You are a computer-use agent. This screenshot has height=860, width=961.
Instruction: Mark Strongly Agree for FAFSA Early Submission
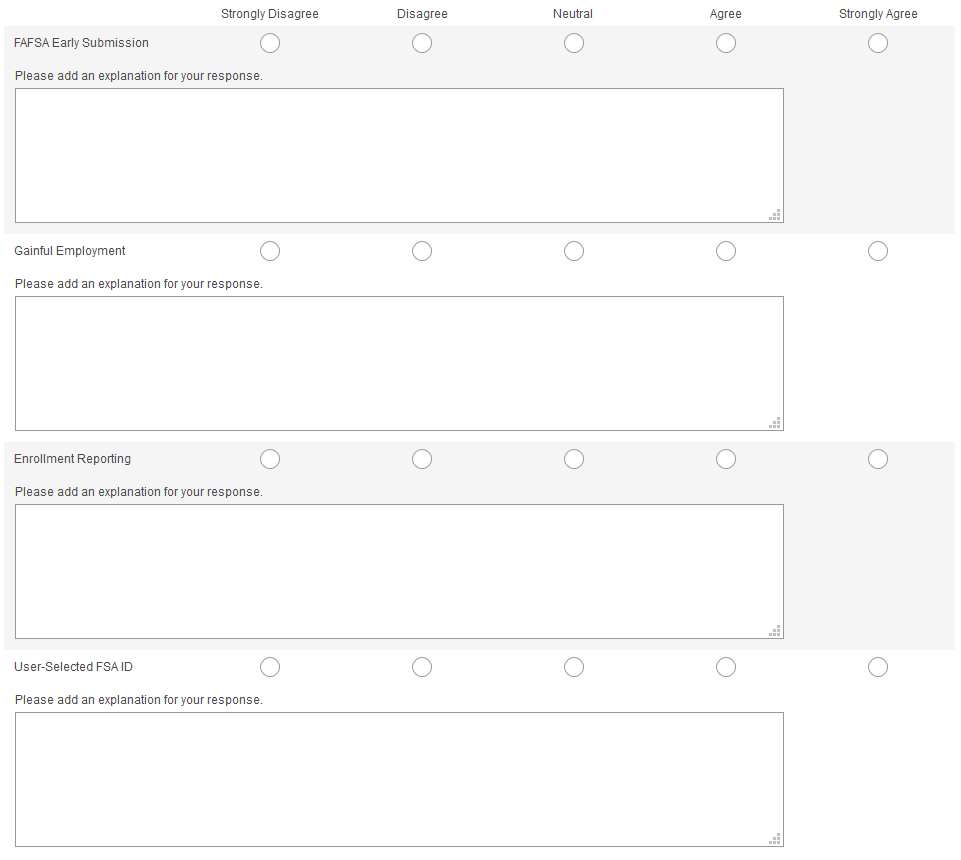[878, 43]
